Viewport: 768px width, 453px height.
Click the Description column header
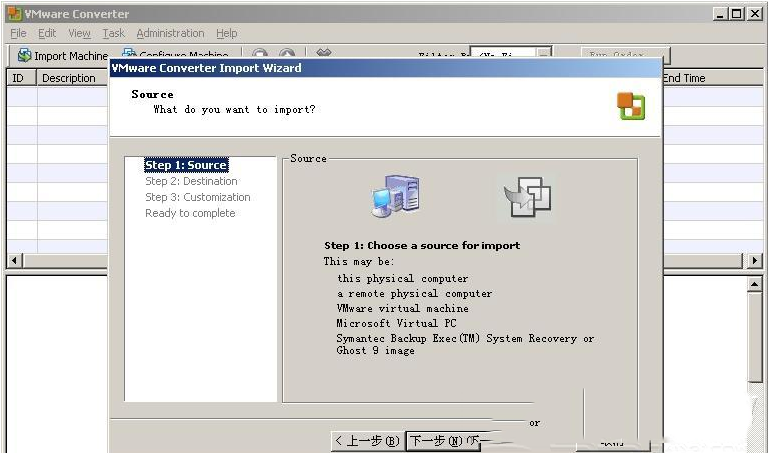72,78
